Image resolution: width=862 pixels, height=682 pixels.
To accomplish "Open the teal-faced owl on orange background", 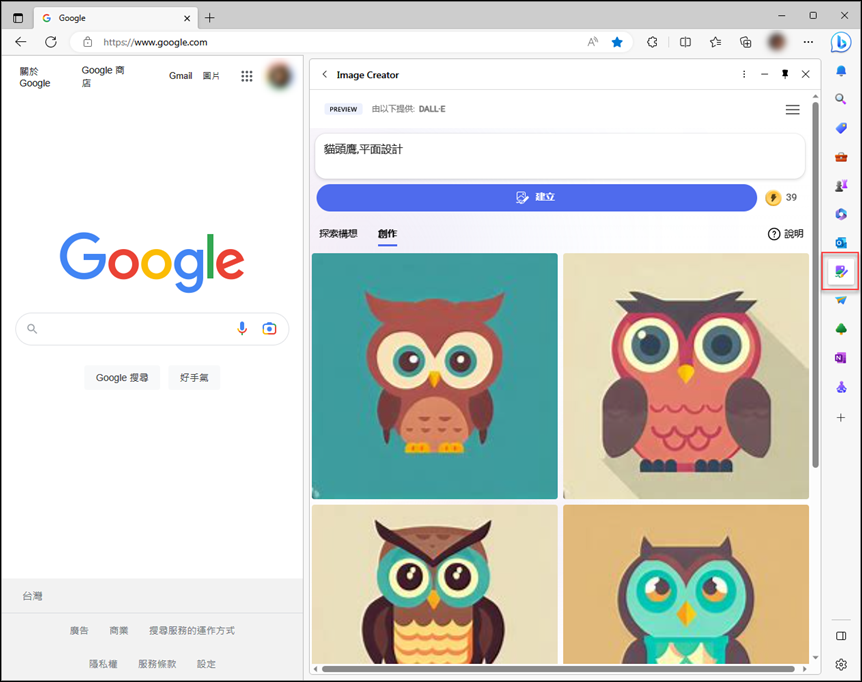I will point(686,584).
